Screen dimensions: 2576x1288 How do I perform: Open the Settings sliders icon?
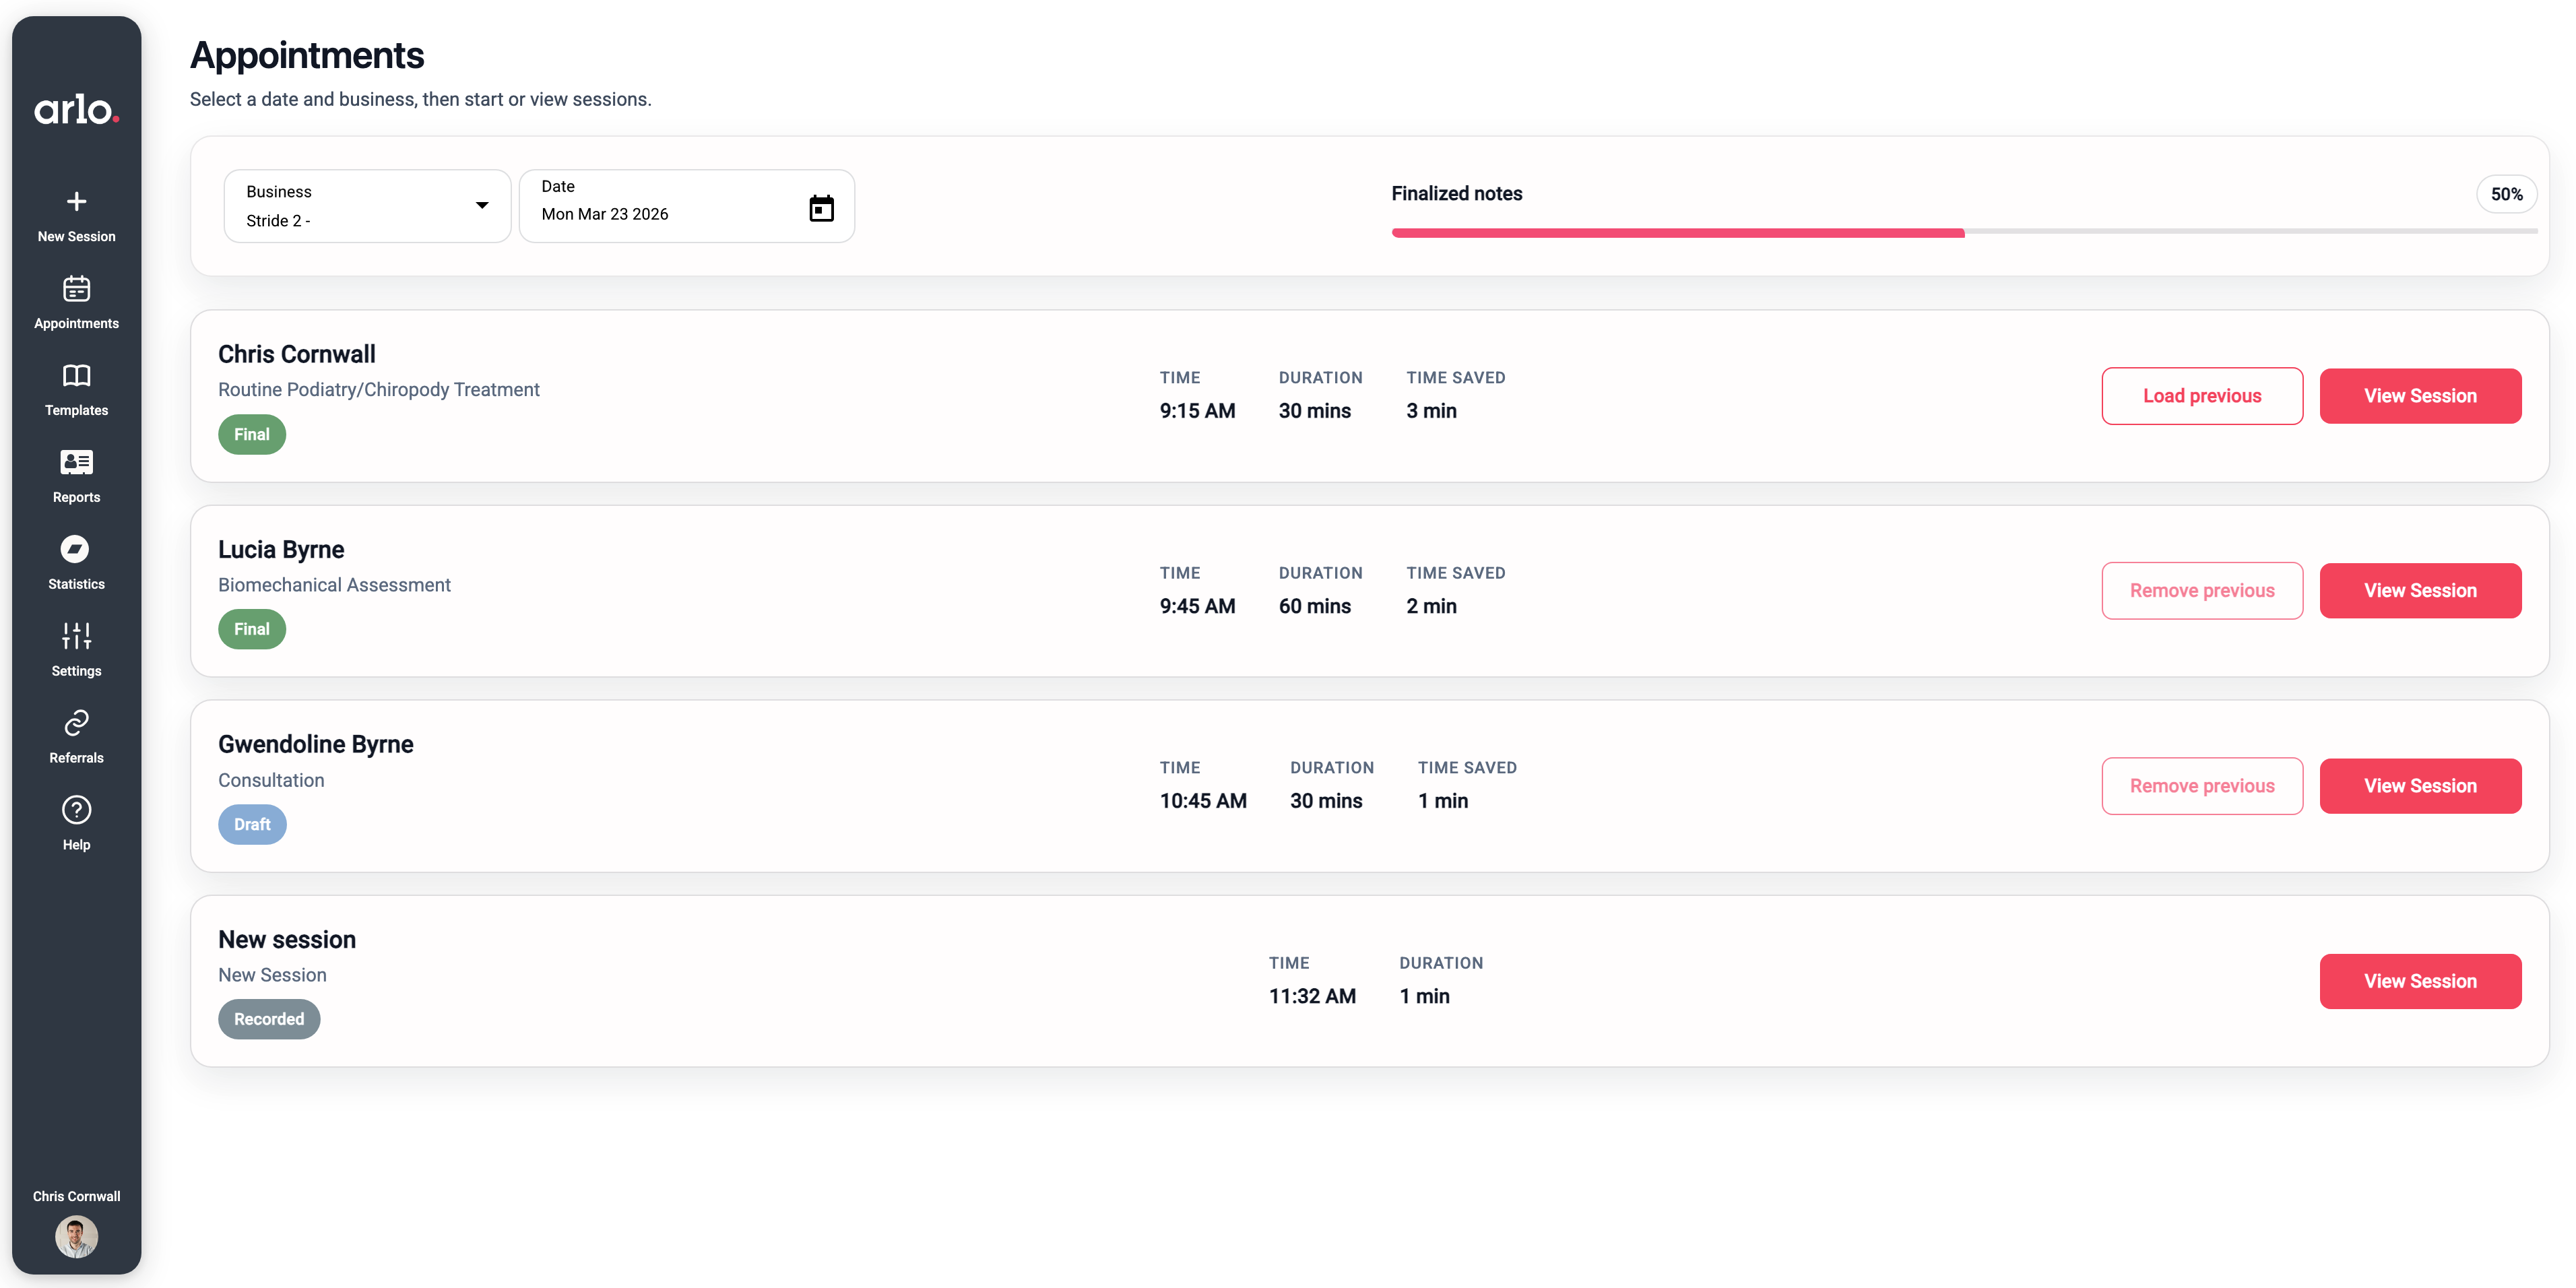76,636
